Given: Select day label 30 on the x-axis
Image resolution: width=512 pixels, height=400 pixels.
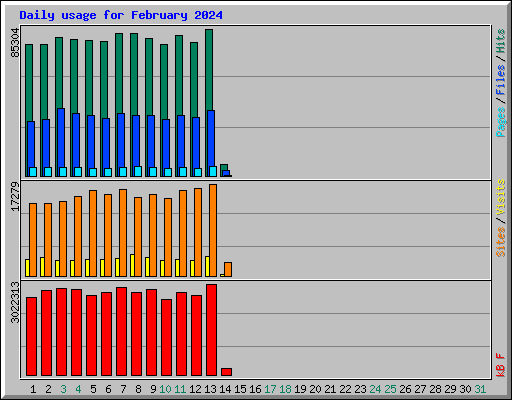Looking at the screenshot, I should tap(465, 389).
